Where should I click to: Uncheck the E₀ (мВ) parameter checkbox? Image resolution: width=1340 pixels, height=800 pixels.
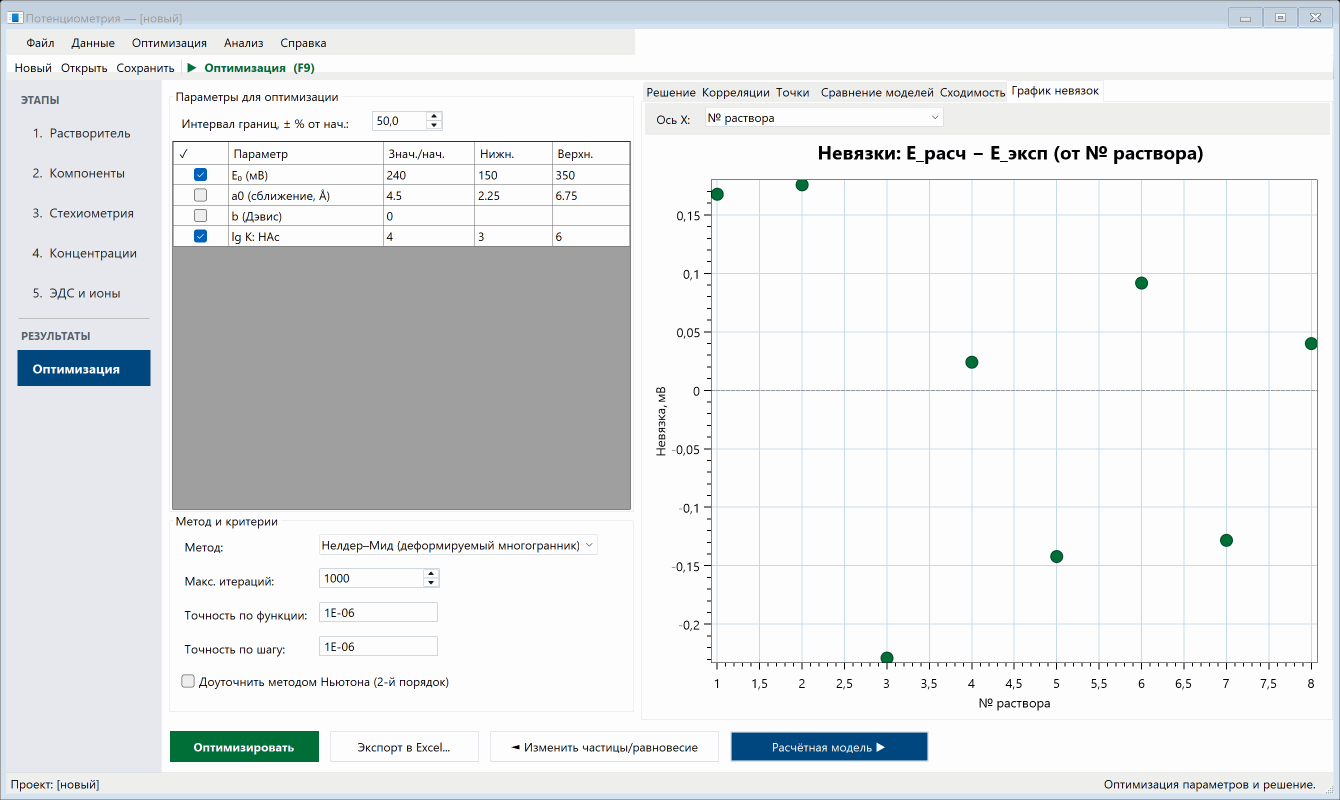(x=200, y=175)
